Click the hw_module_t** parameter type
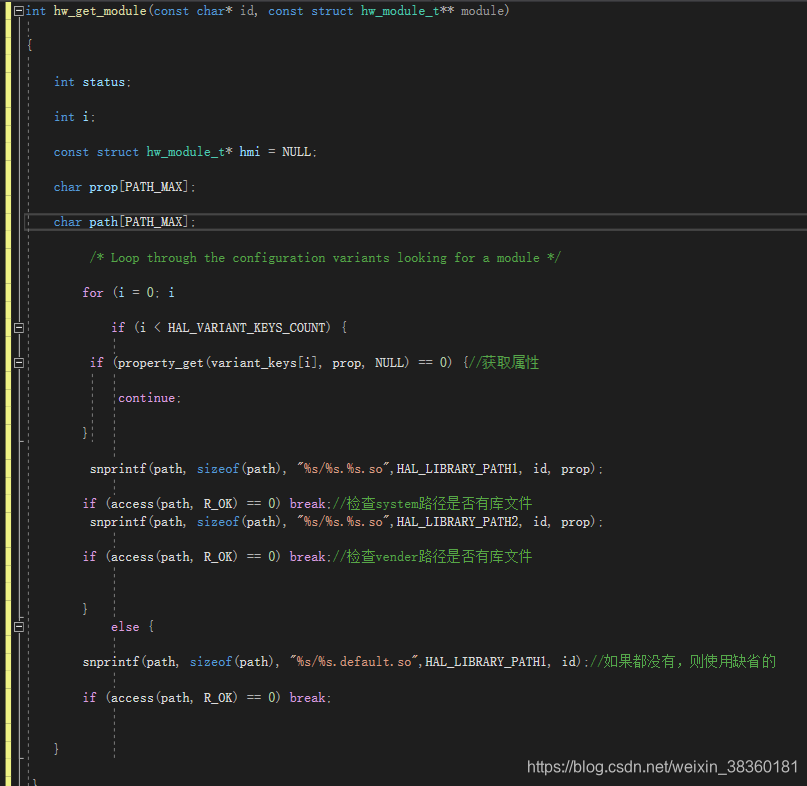The image size is (807, 786). click(x=407, y=11)
